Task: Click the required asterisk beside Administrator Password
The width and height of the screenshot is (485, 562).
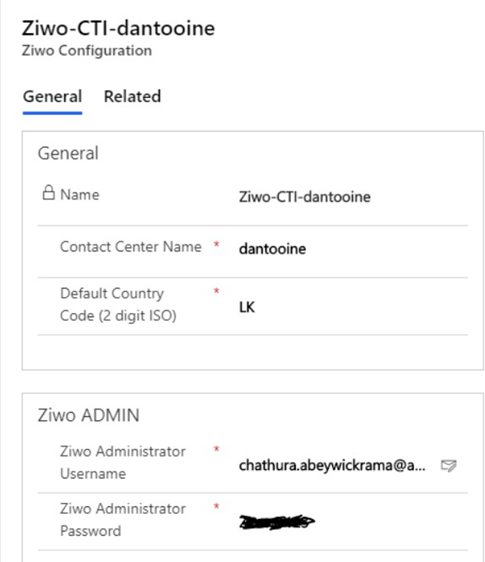Action: pyautogui.click(x=217, y=507)
